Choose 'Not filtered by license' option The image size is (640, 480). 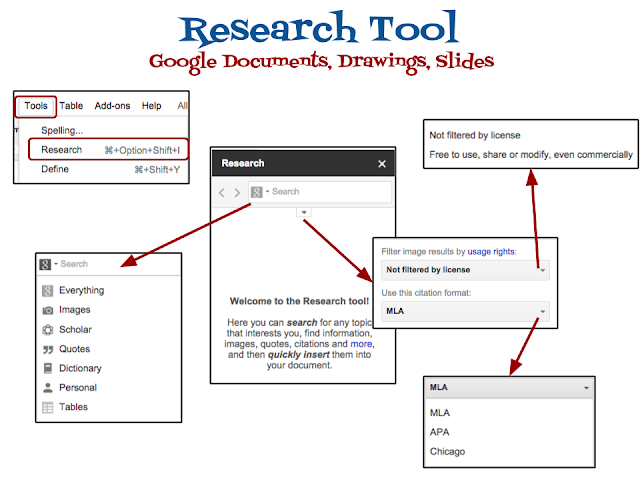475,135
